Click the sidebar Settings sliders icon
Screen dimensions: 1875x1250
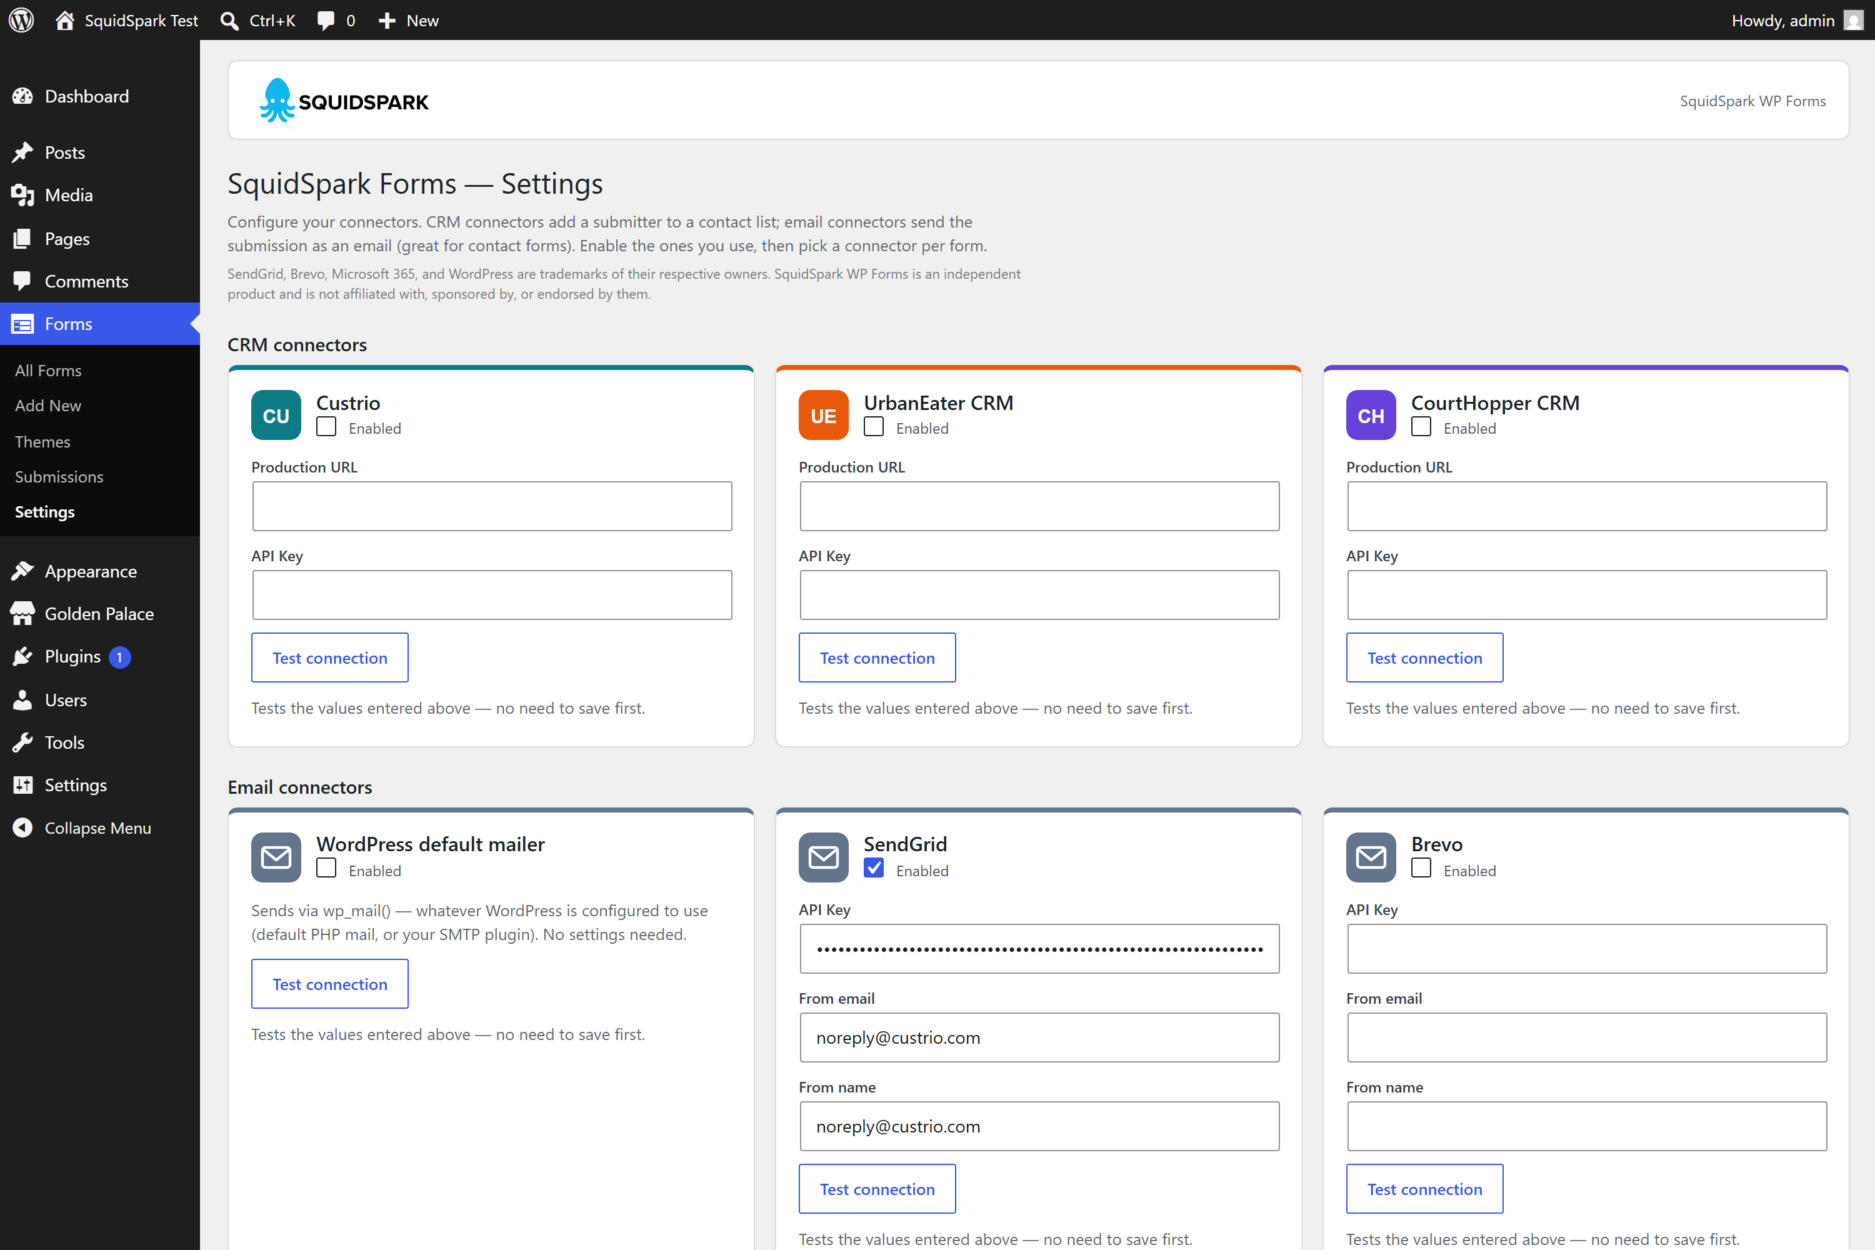tap(22, 785)
